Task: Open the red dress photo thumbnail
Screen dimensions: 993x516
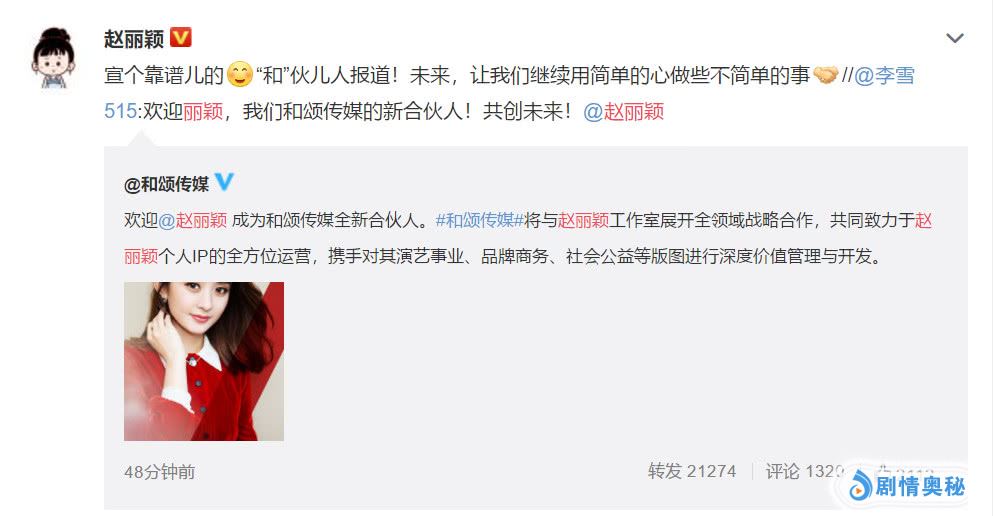Action: coord(204,361)
